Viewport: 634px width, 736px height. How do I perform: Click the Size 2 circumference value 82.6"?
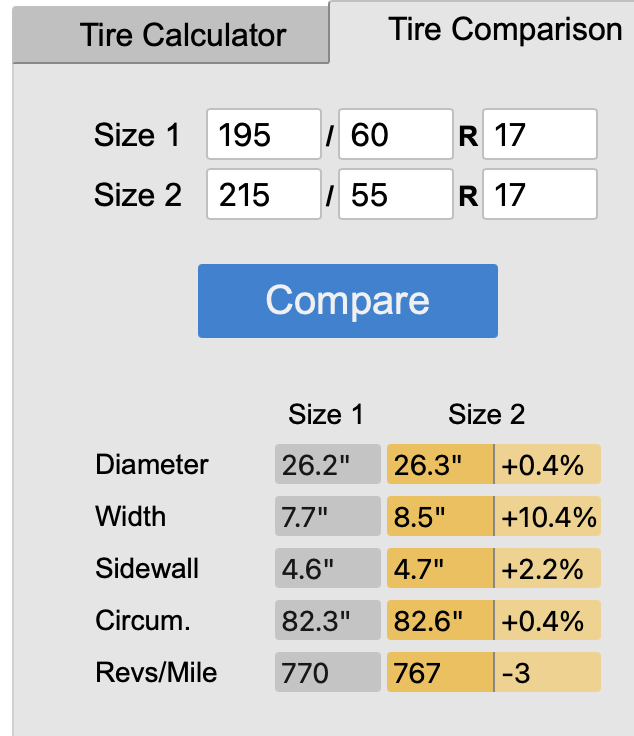pos(440,621)
